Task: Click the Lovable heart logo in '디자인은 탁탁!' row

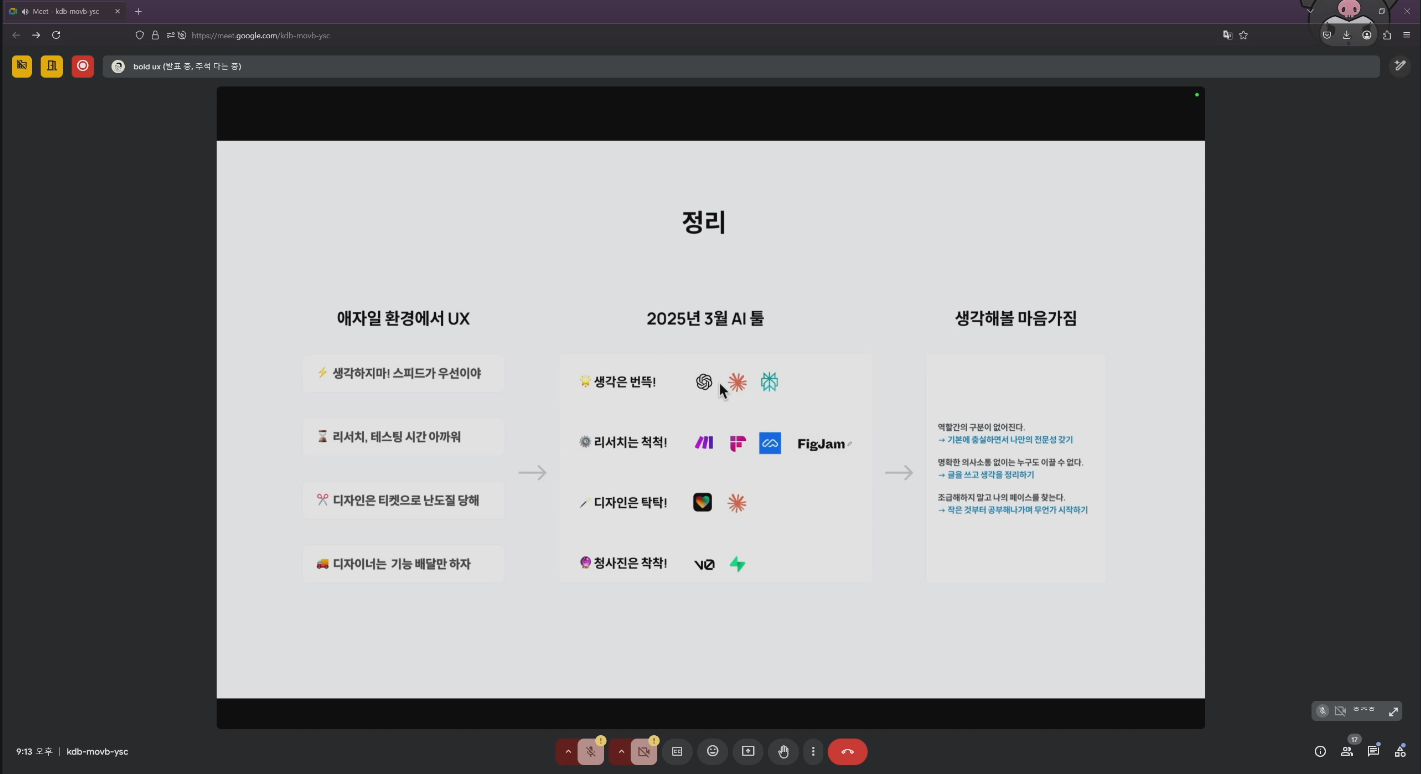Action: [x=703, y=502]
